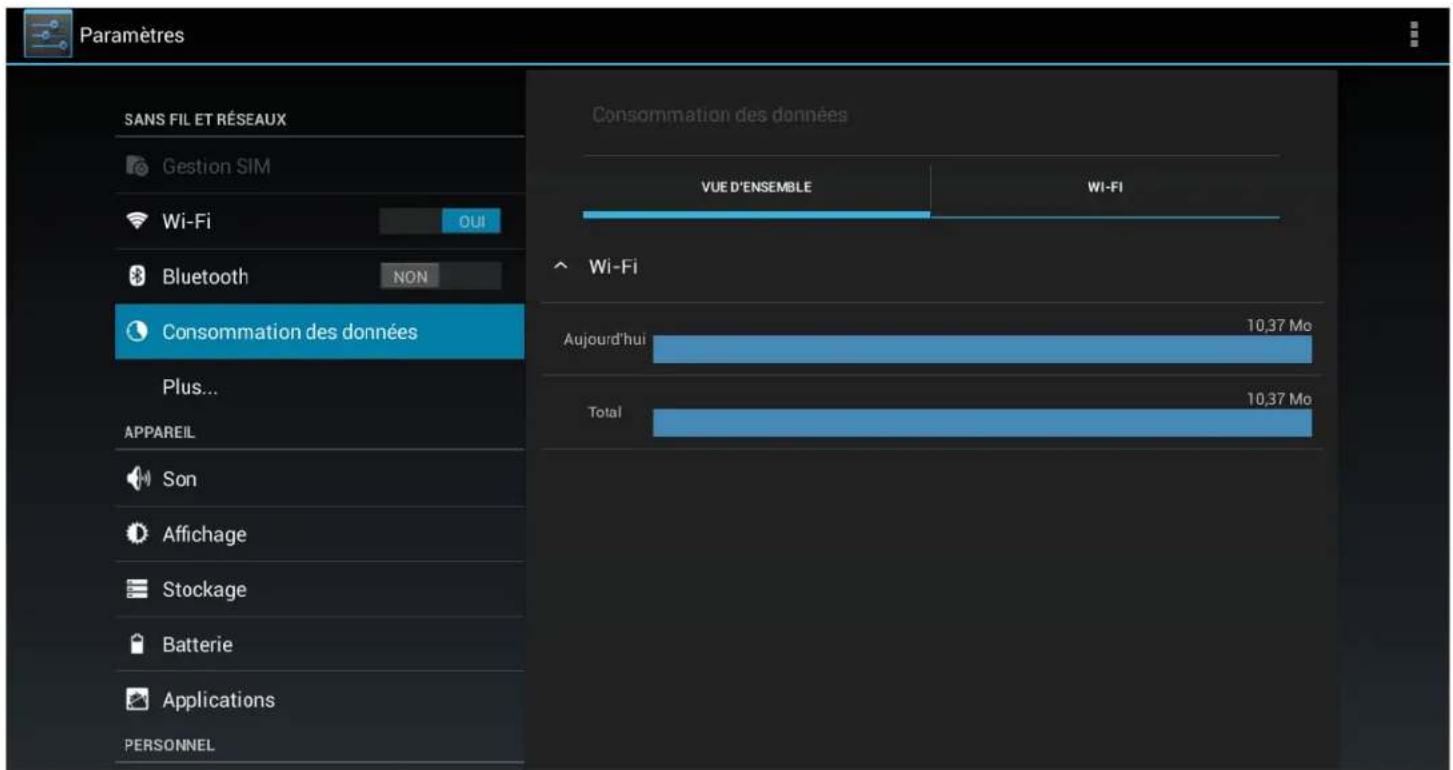Open Consommation des données settings entry
The height and width of the screenshot is (770, 1453).
320,332
